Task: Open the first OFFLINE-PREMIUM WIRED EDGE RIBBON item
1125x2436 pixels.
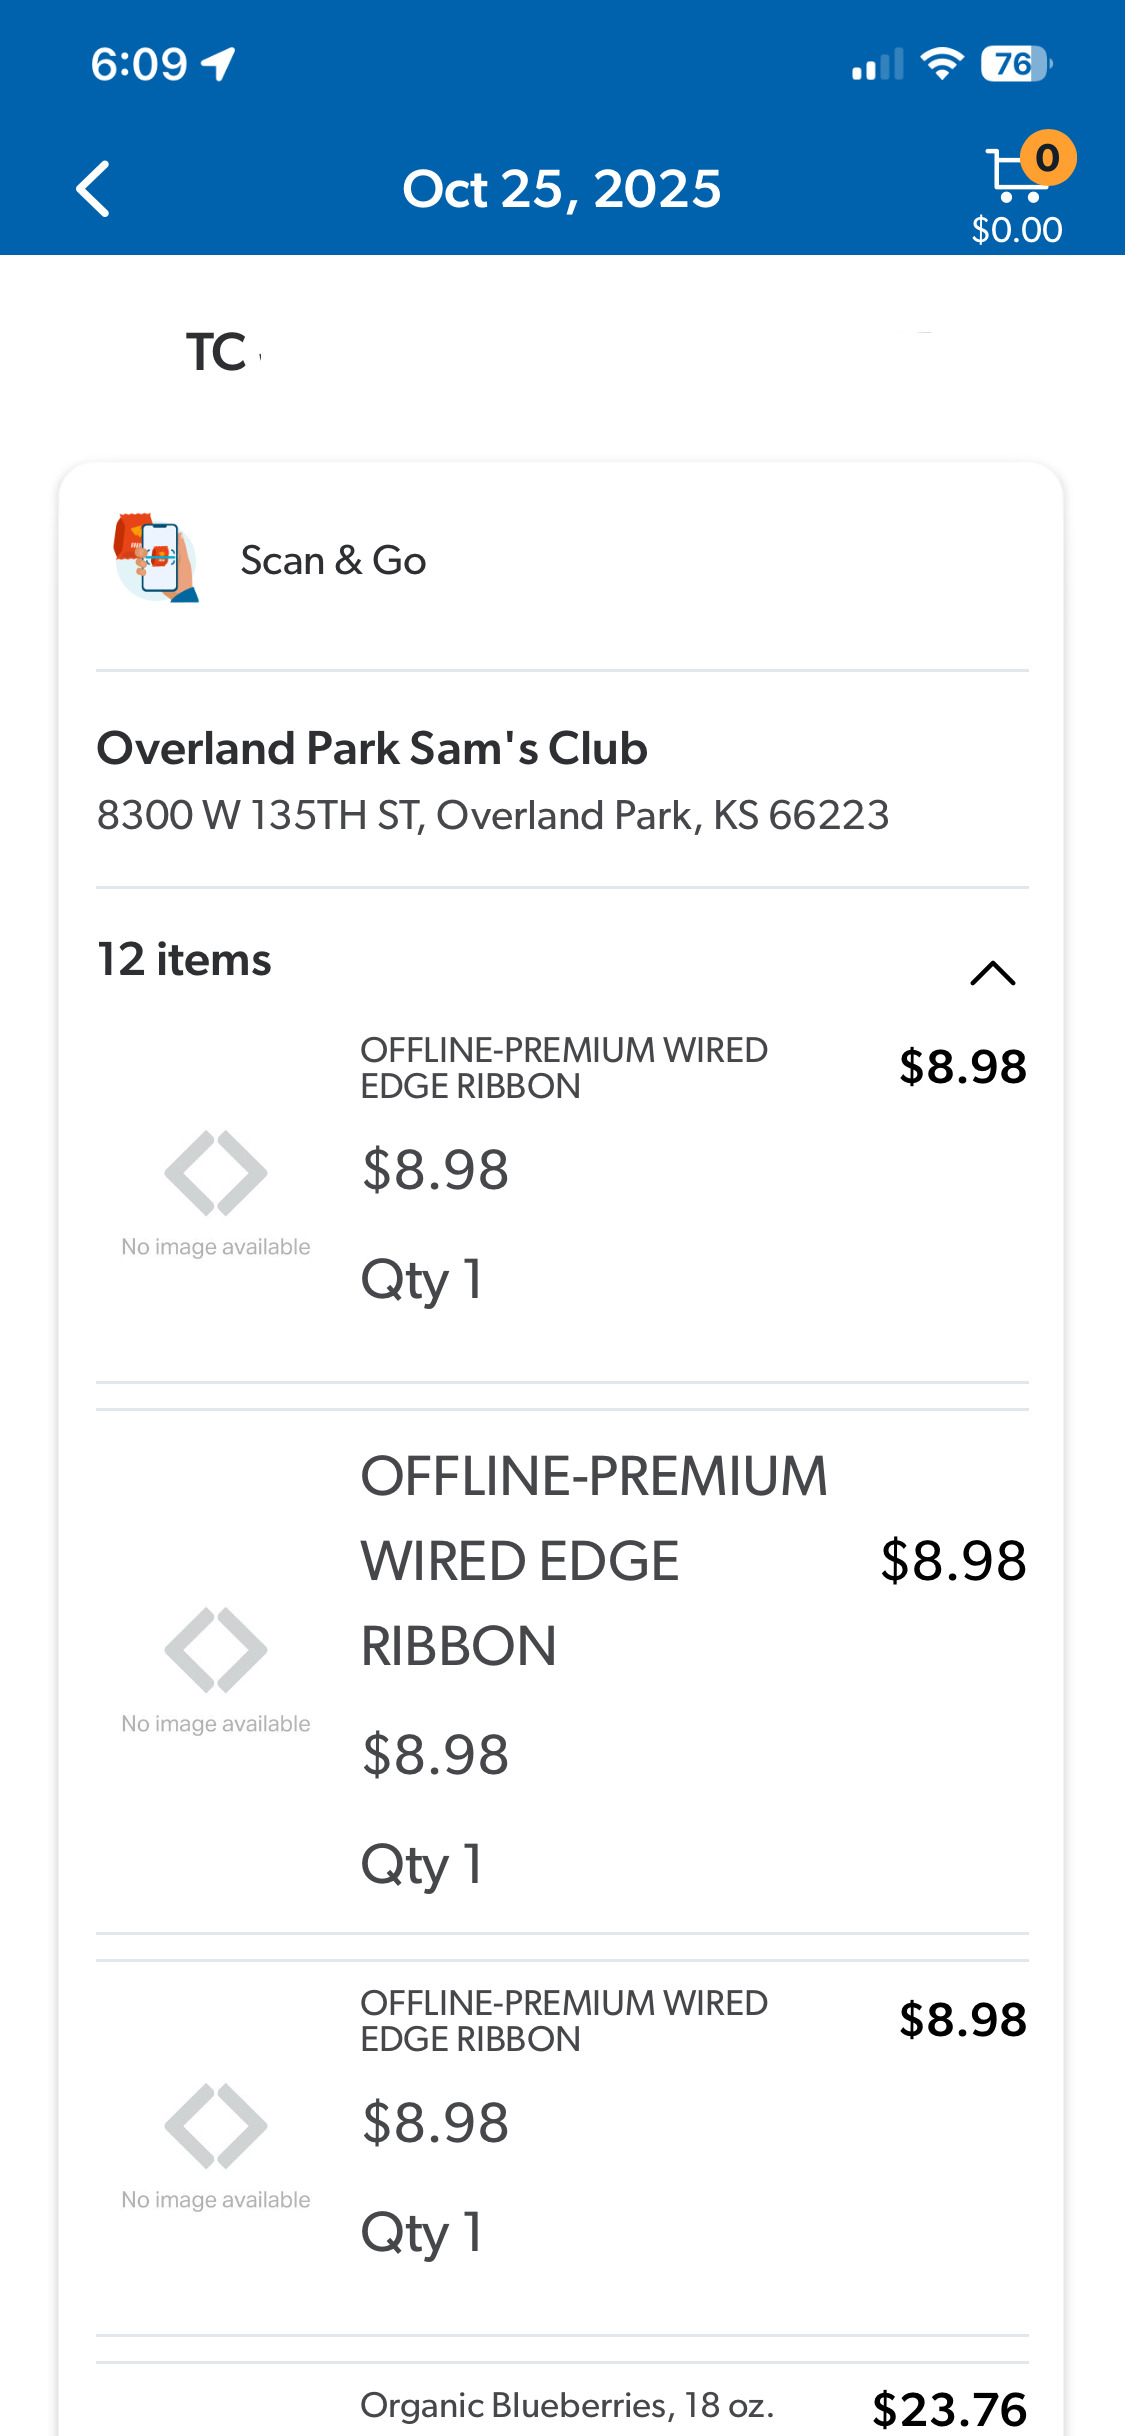Action: click(x=563, y=1068)
